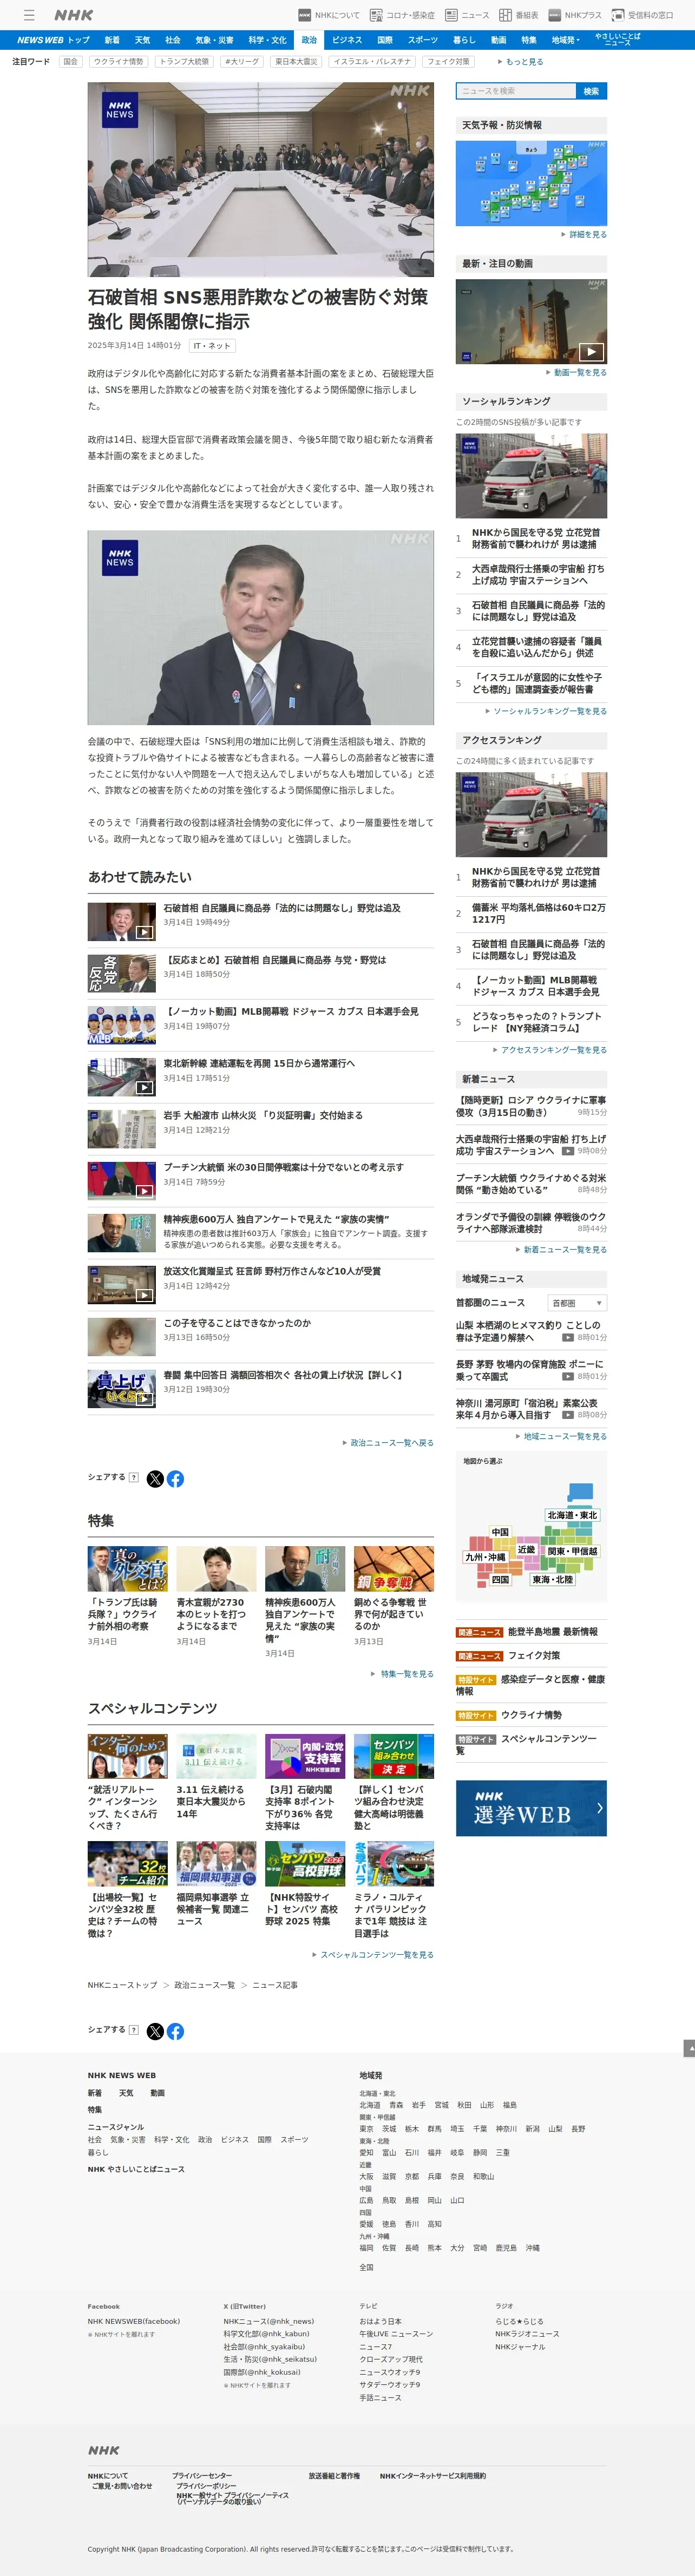Share the article on X below the related list
Viewport: 695px width, 2576px height.
[x=155, y=1478]
